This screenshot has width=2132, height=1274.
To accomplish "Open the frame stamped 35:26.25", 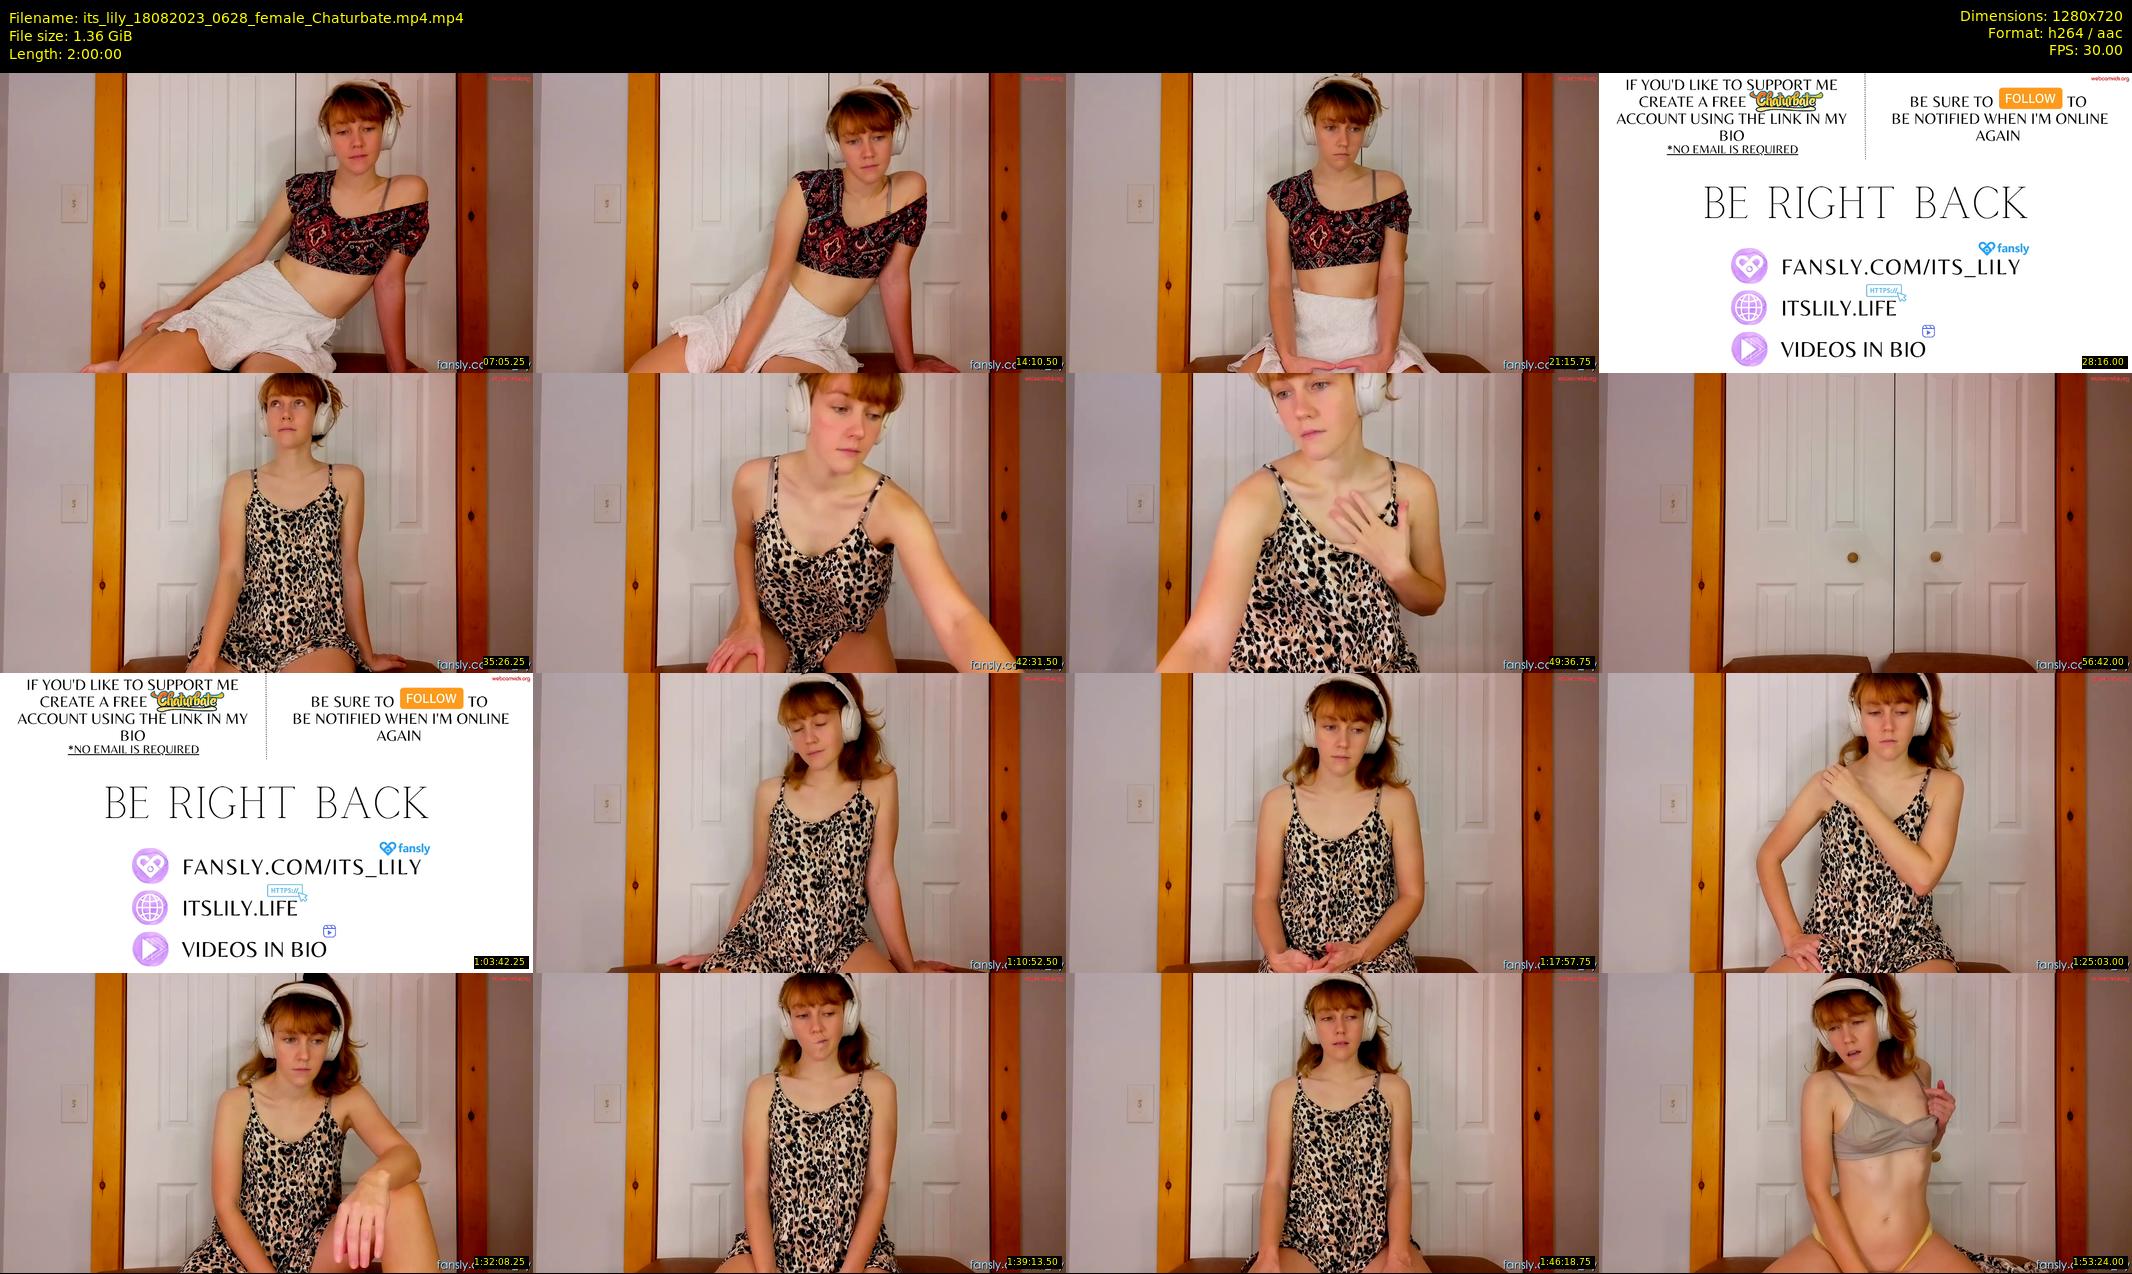I will [x=266, y=522].
